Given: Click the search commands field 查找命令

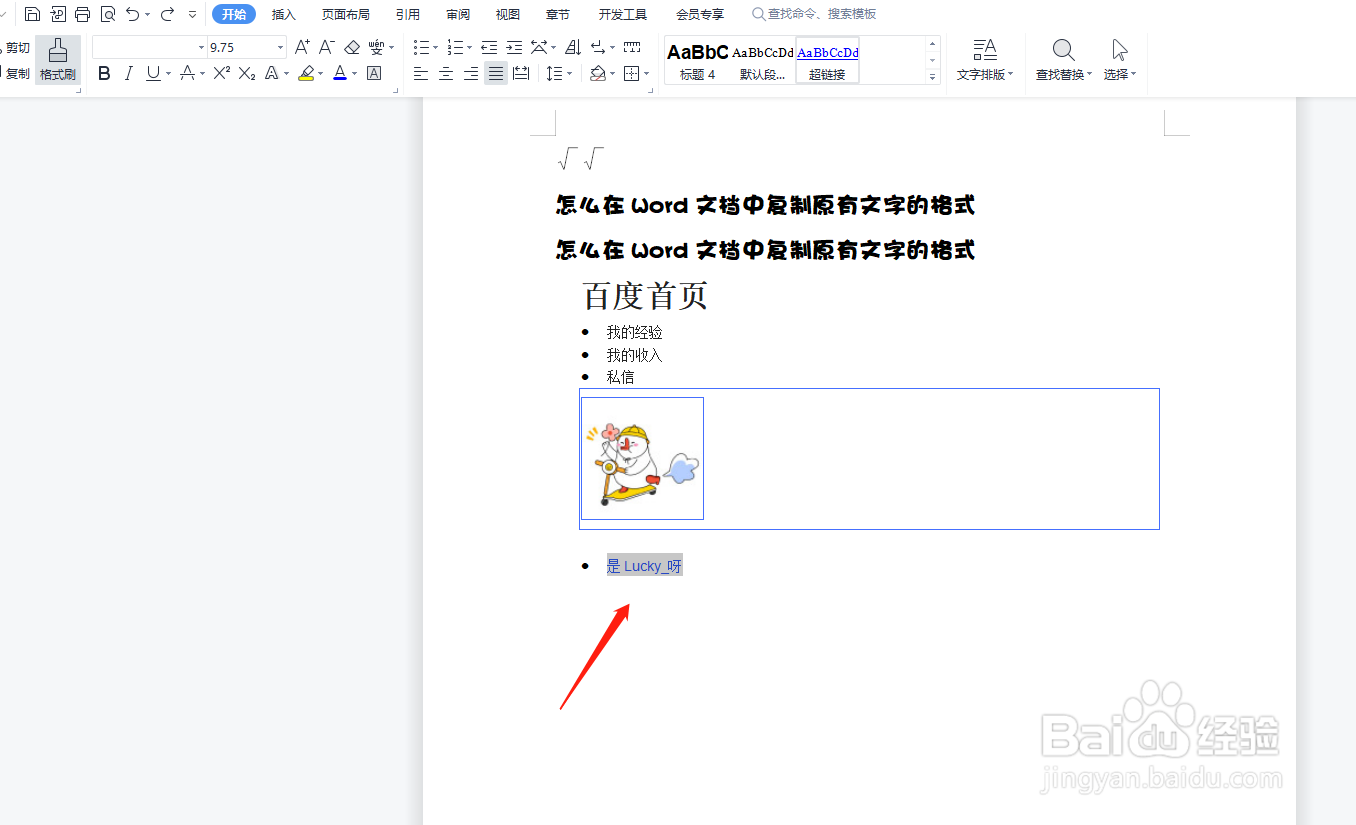Looking at the screenshot, I should (x=814, y=14).
